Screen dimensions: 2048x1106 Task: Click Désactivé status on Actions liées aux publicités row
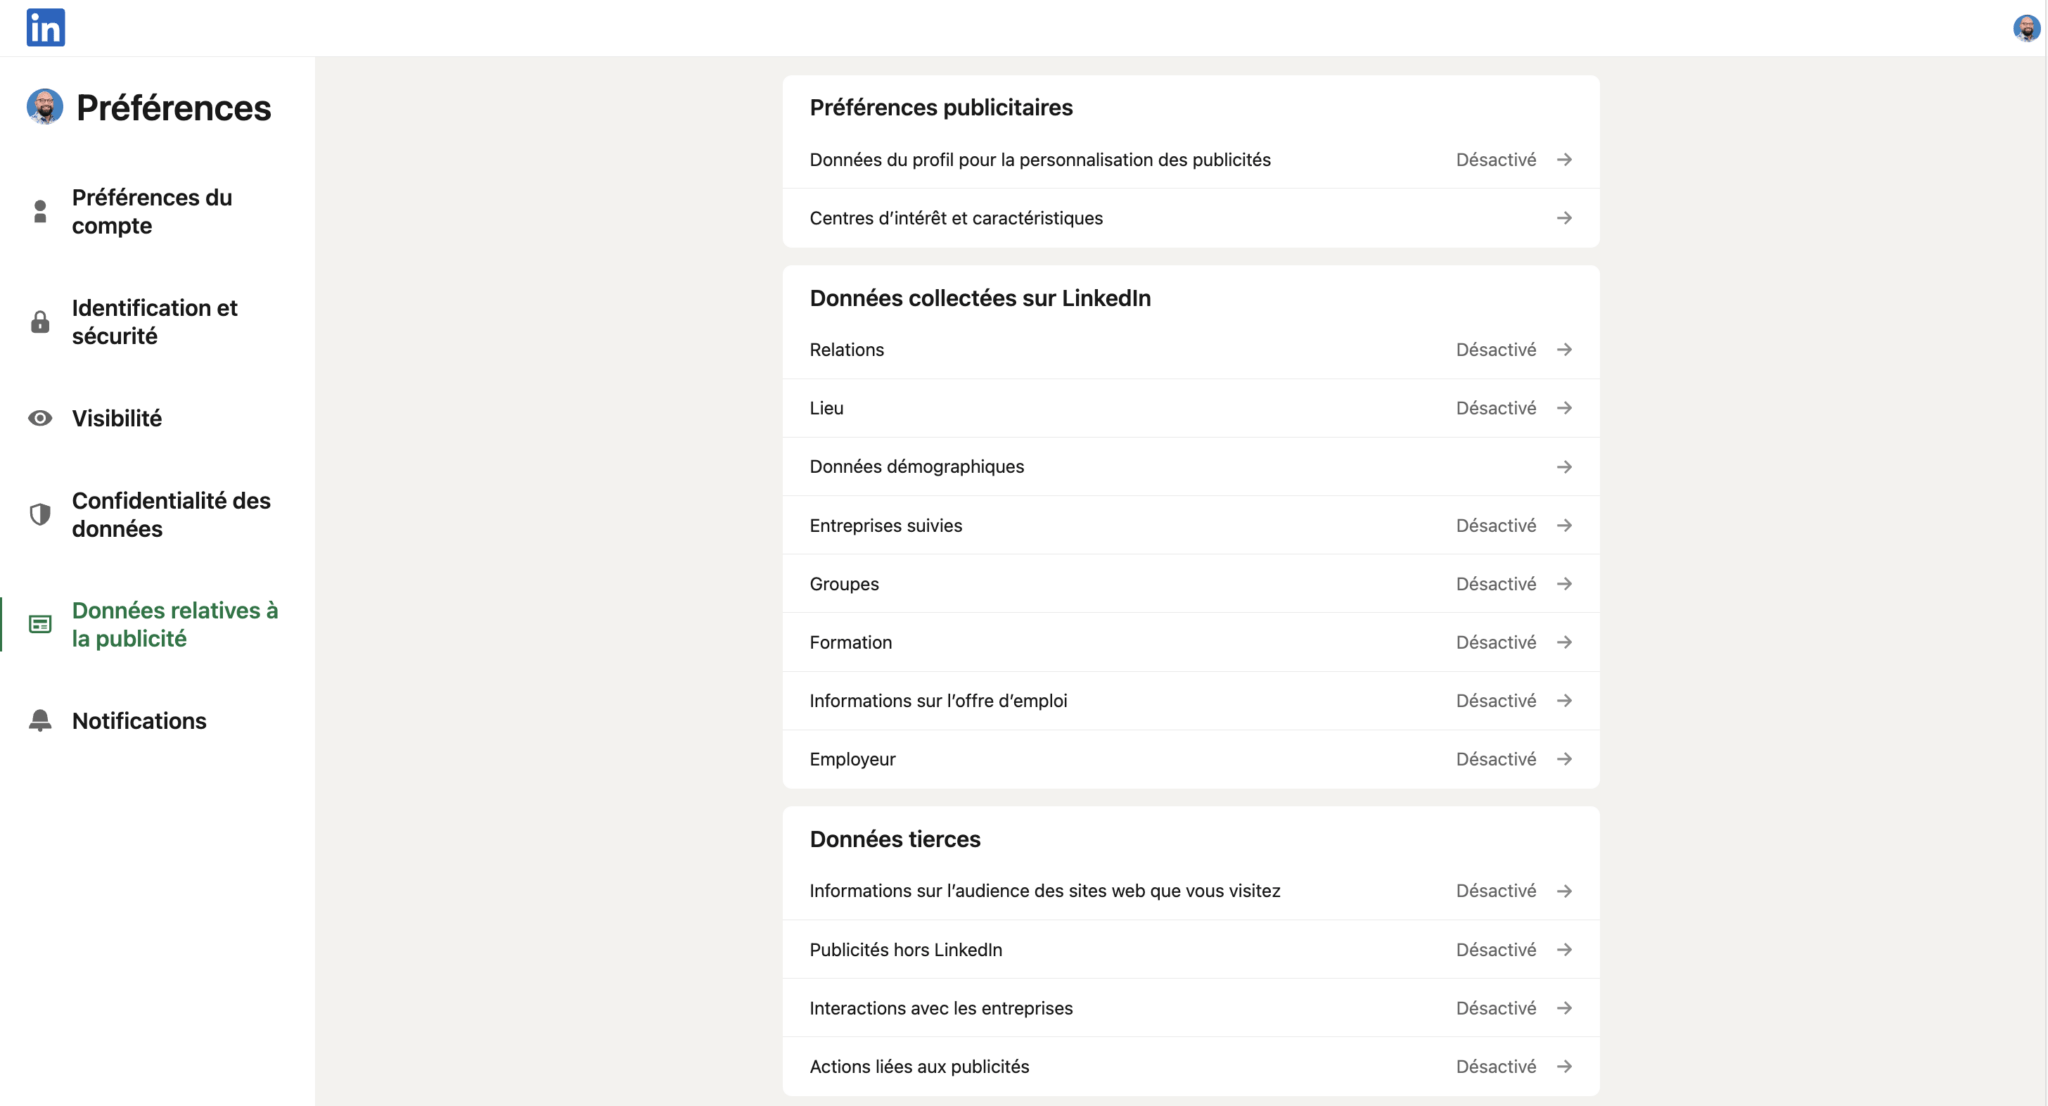point(1496,1067)
